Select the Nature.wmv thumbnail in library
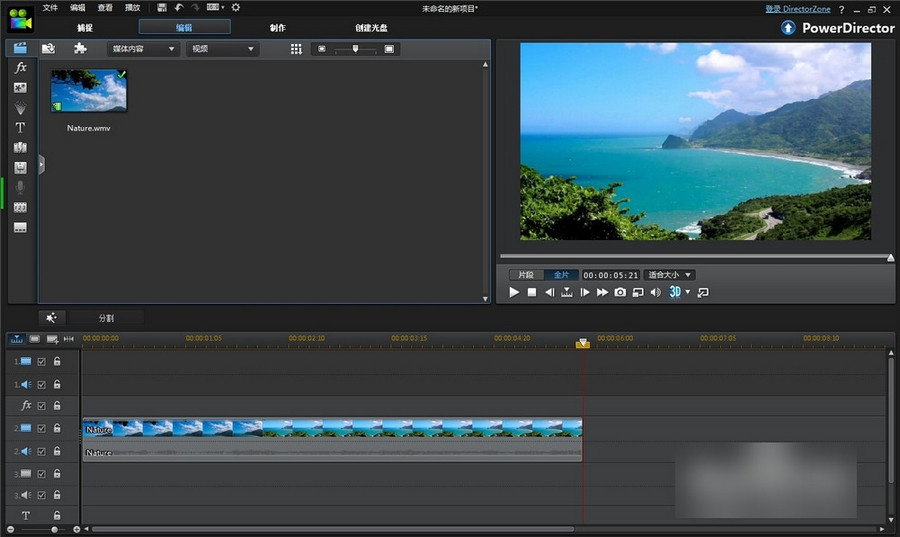The width and height of the screenshot is (900, 537). (x=89, y=91)
